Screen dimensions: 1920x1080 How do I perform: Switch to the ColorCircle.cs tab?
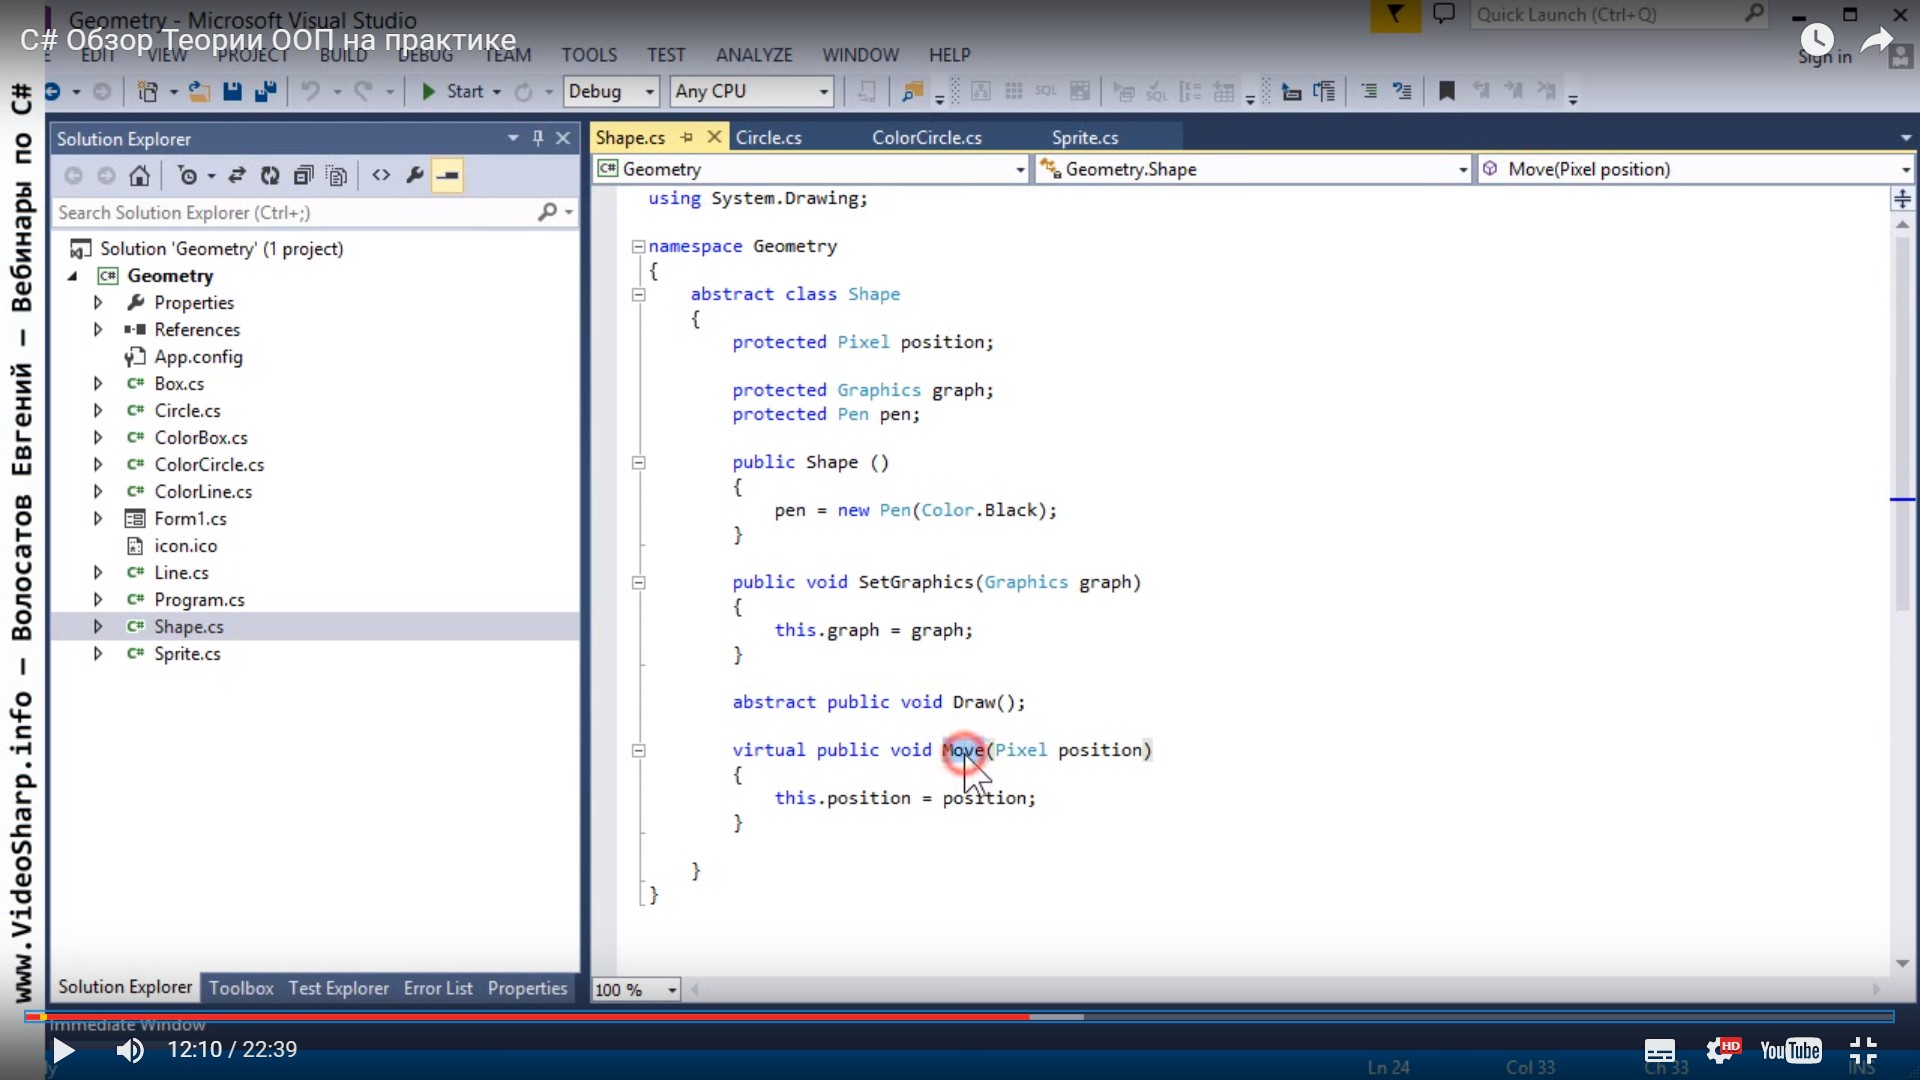(927, 137)
